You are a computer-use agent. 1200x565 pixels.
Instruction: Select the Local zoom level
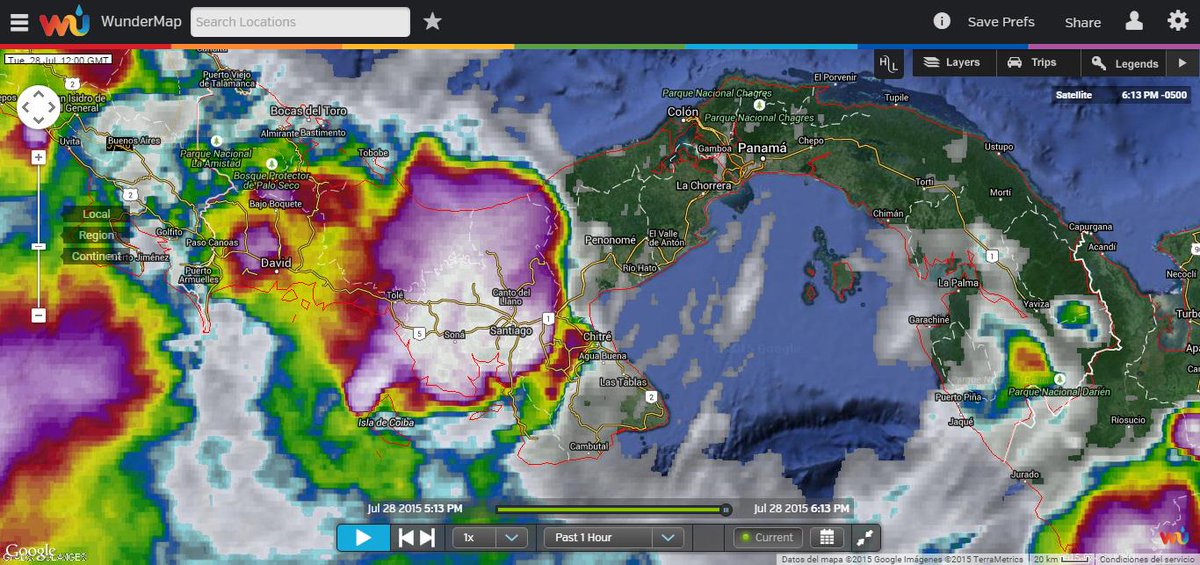click(x=96, y=214)
